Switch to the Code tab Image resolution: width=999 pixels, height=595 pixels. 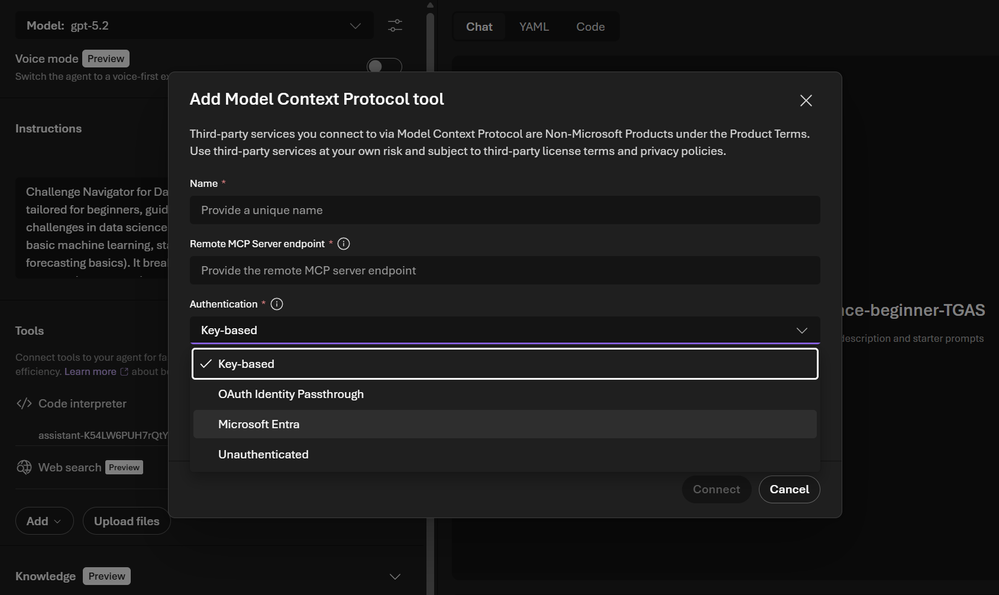tap(590, 26)
